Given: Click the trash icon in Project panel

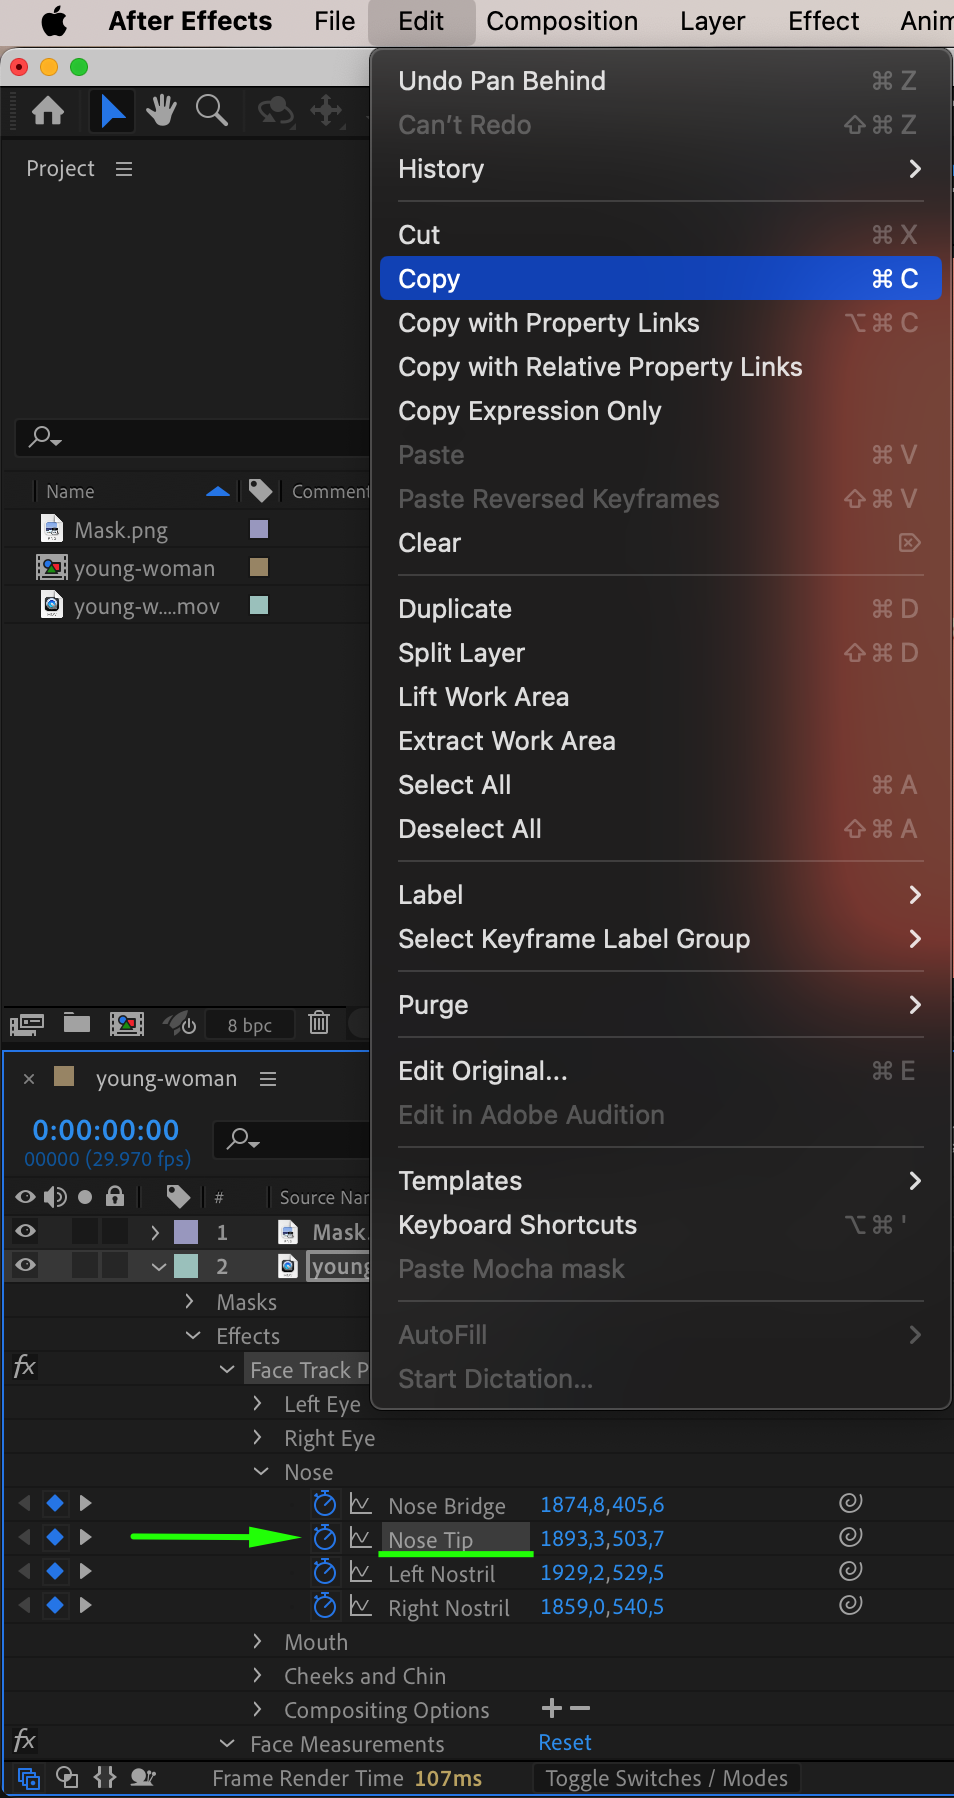Looking at the screenshot, I should (x=319, y=1023).
